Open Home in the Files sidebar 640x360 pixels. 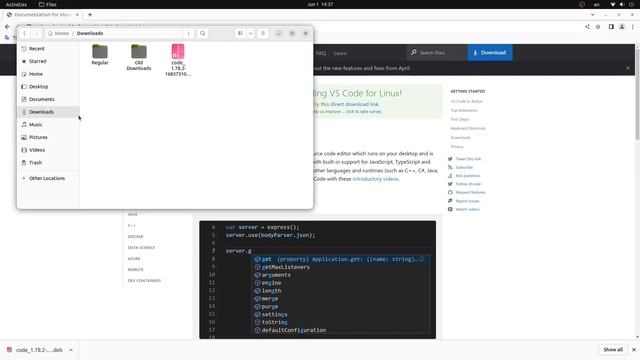[48, 74]
